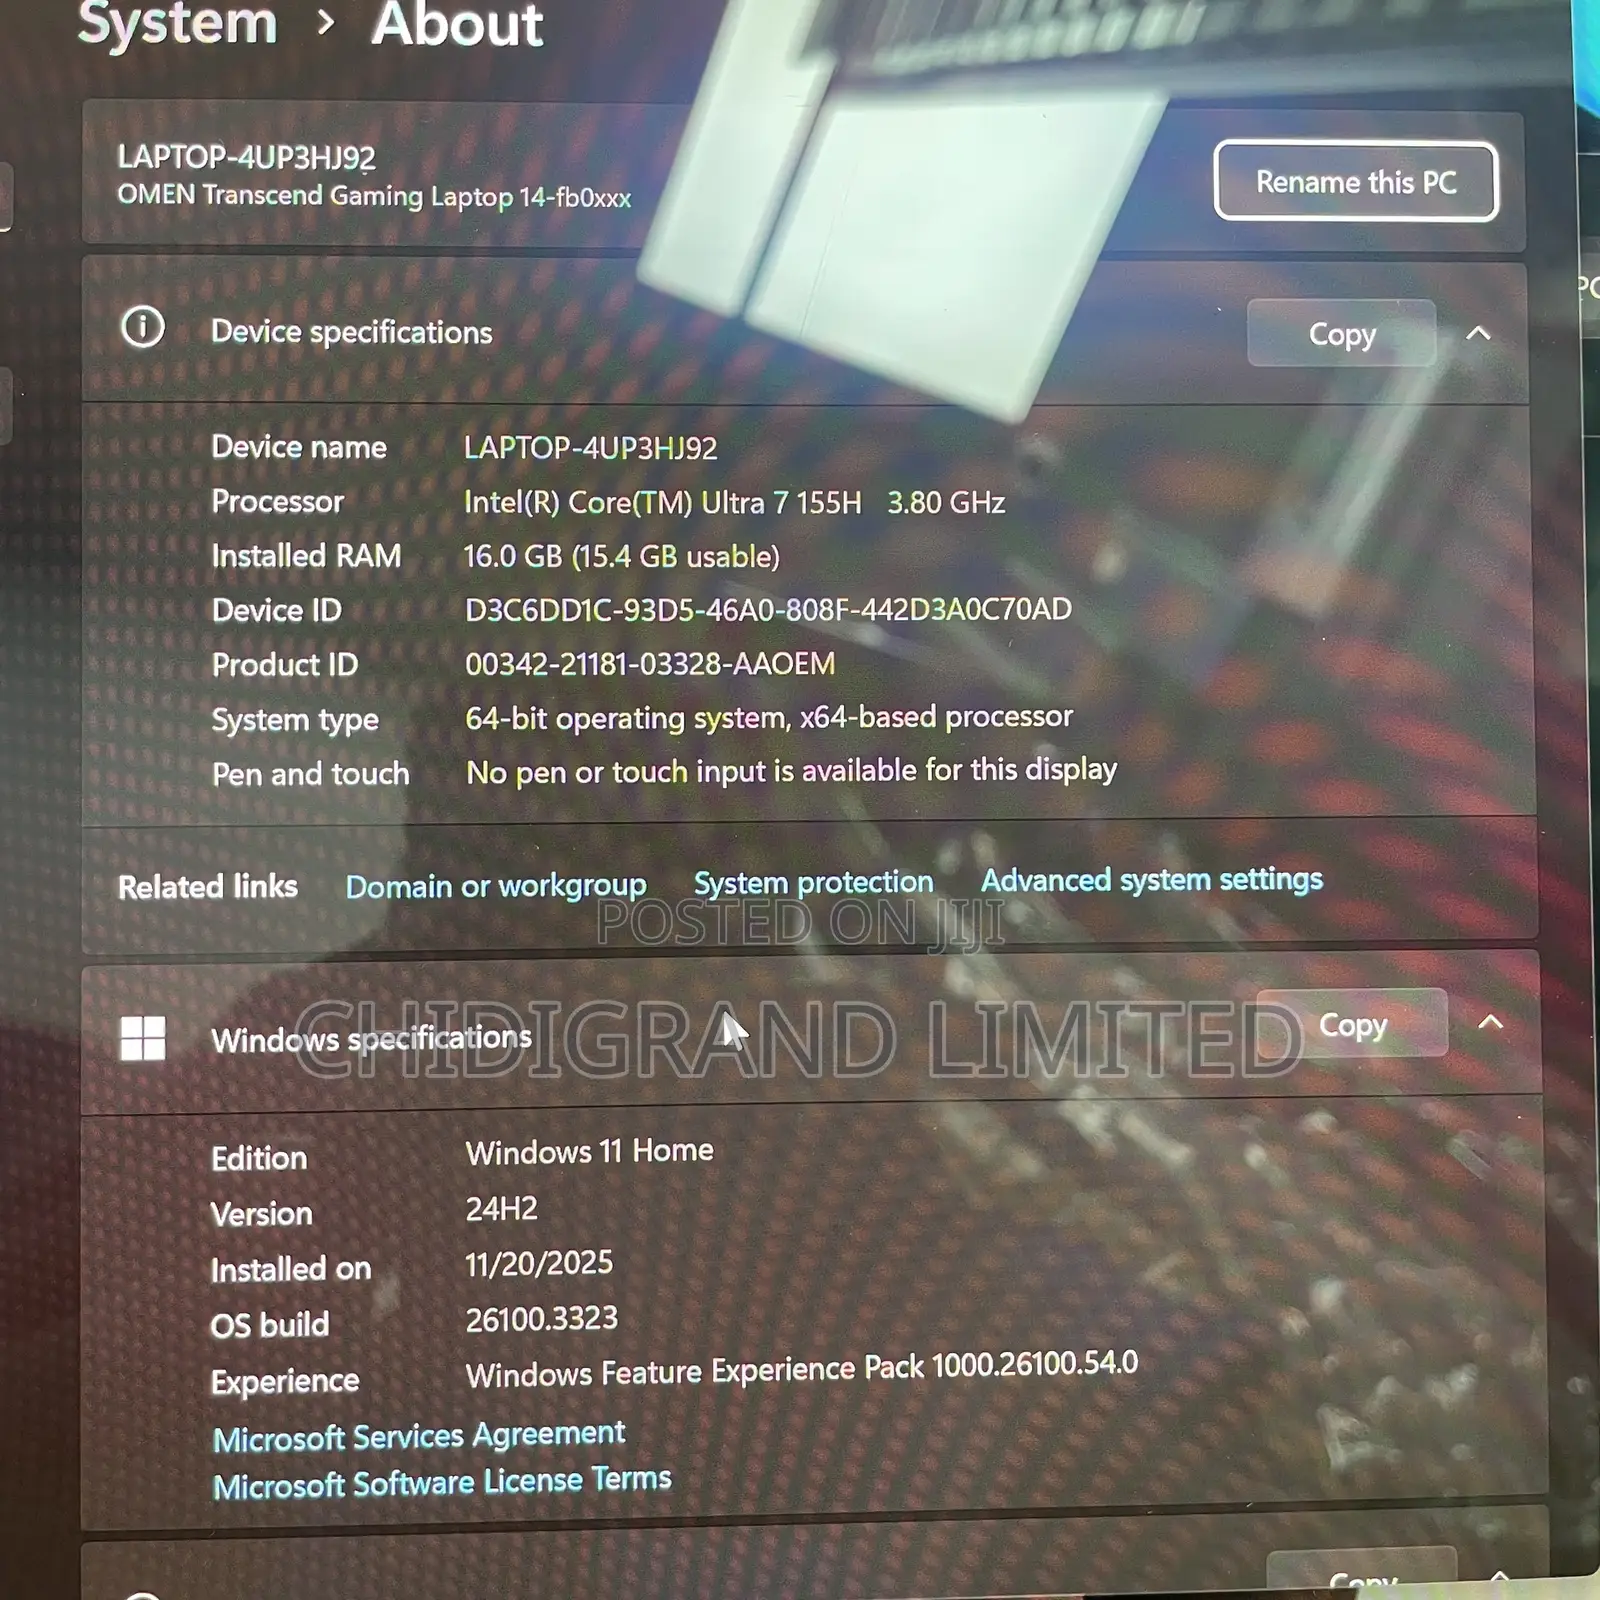This screenshot has width=1600, height=1600.
Task: Open Domain or workgroup link
Action: (496, 886)
